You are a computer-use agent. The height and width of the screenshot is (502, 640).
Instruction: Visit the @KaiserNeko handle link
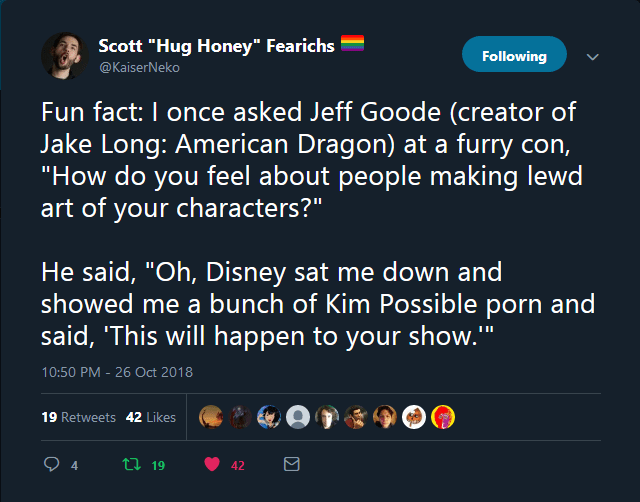coord(139,66)
